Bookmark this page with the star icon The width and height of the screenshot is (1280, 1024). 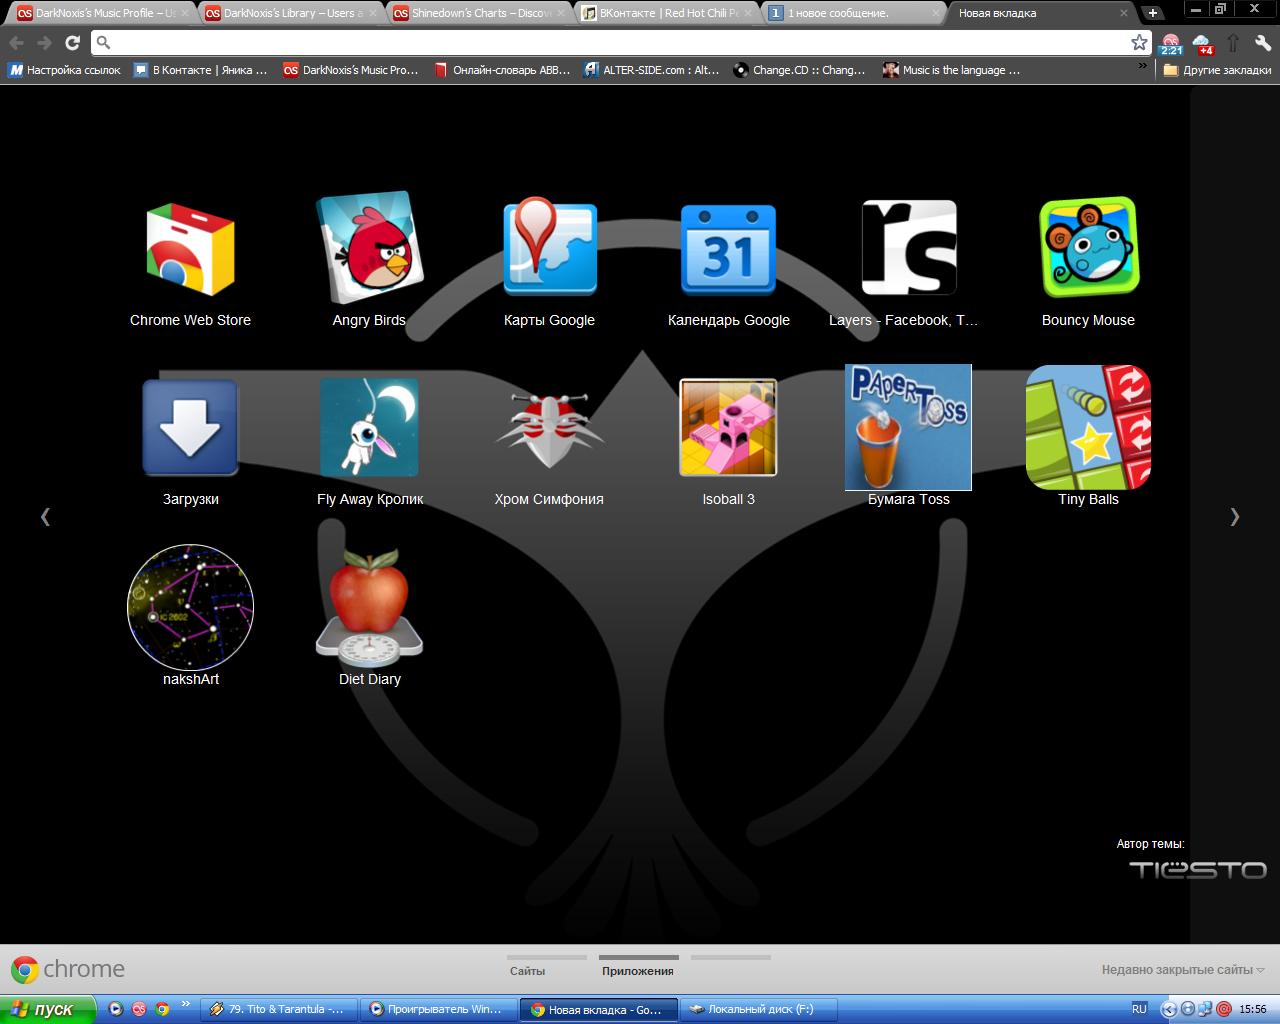point(1139,42)
